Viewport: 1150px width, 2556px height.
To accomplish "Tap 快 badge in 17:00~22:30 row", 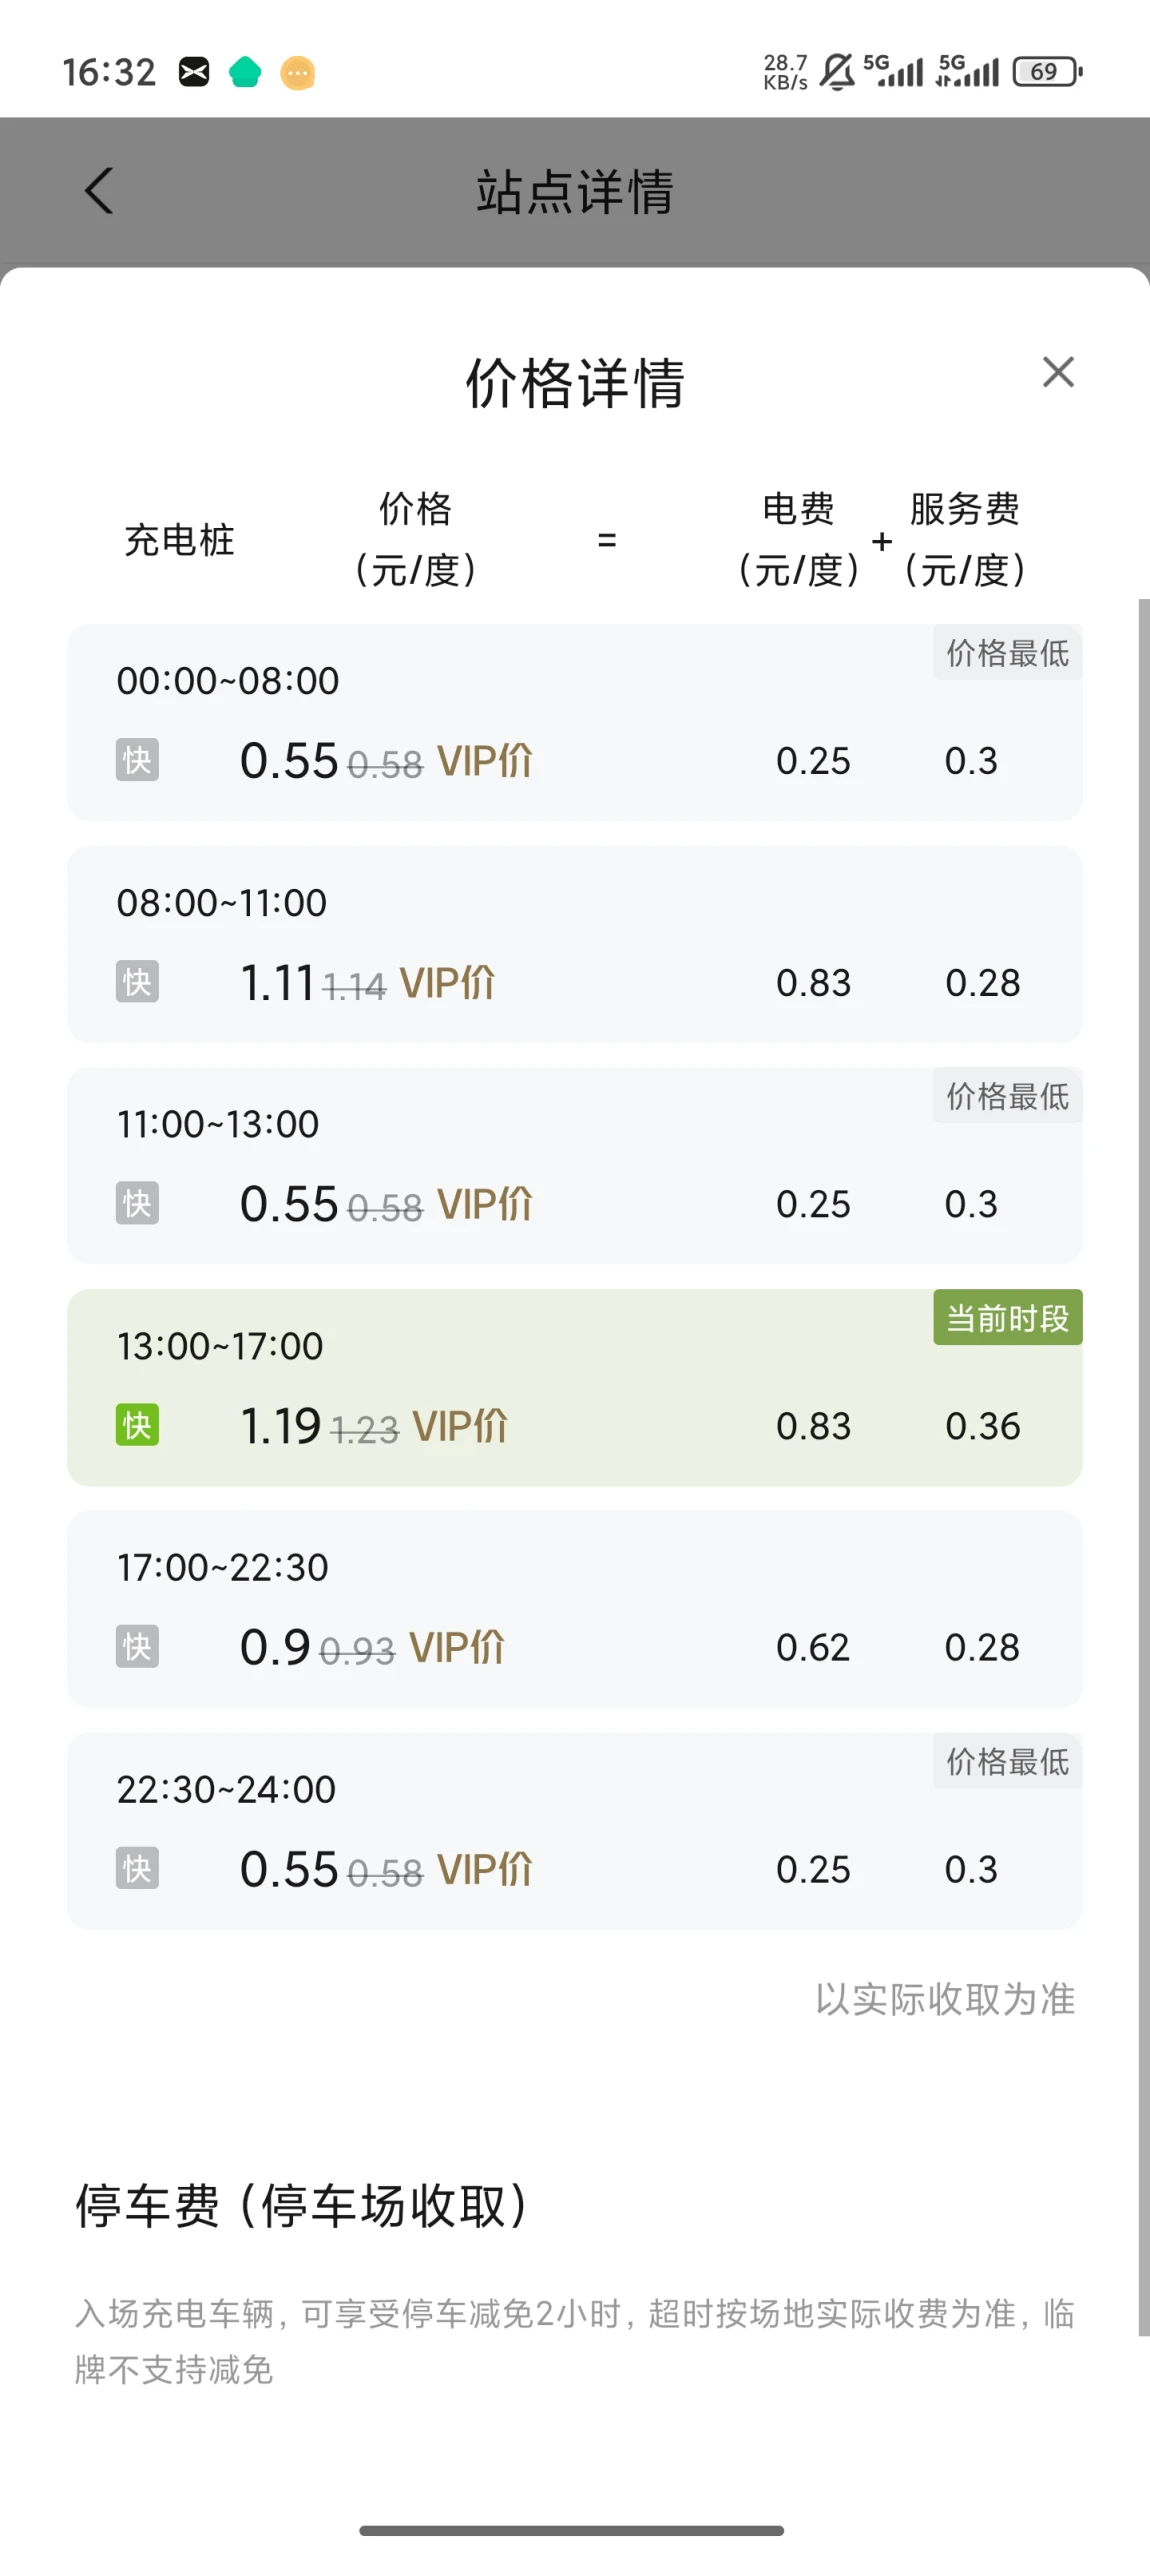I will (137, 1647).
